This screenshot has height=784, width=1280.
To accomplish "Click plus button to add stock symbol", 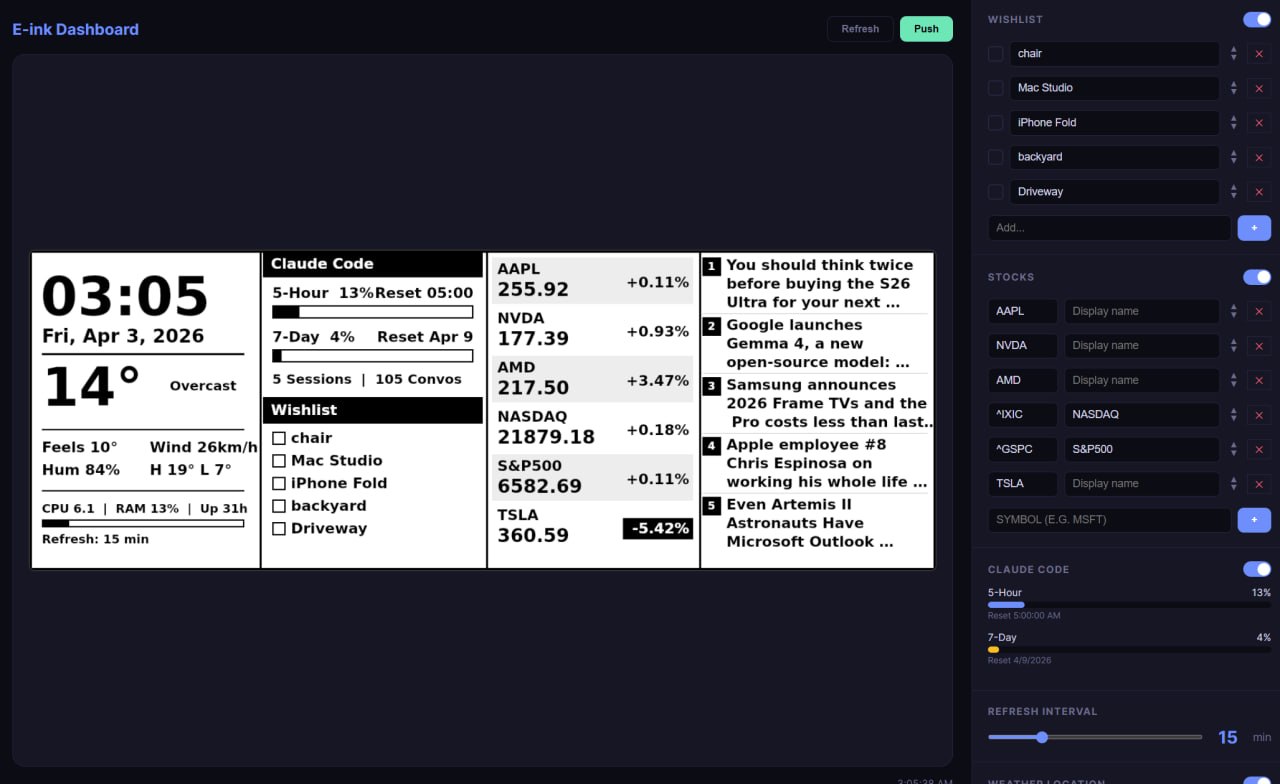I will point(1254,520).
